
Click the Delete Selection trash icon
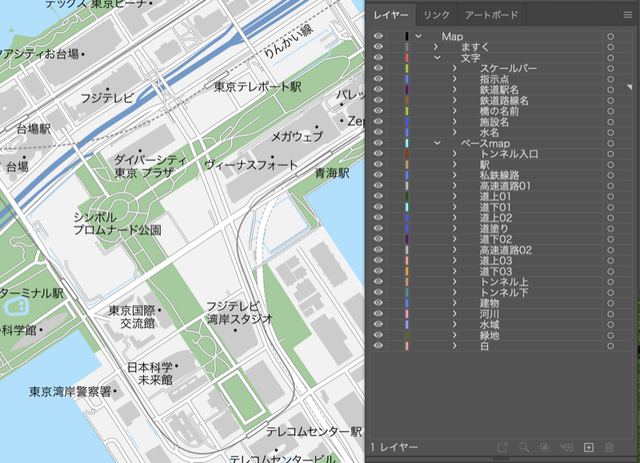click(x=609, y=446)
